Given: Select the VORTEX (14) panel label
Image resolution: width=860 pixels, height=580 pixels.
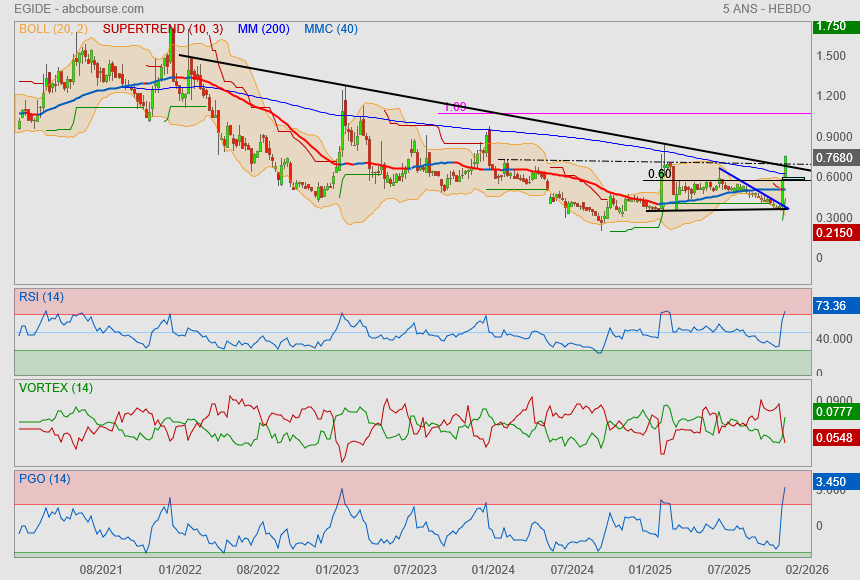Looking at the screenshot, I should (54, 388).
